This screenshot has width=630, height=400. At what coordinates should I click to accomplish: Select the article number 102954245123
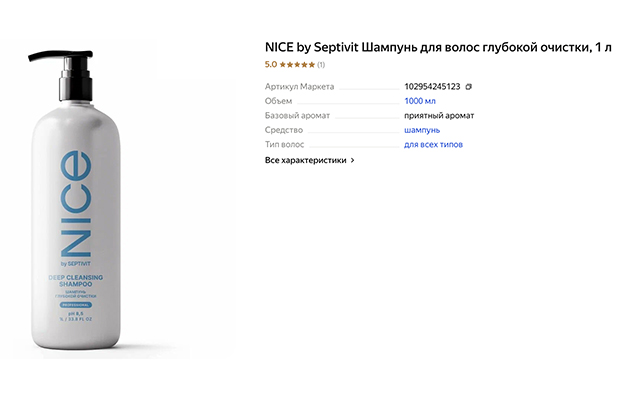click(432, 86)
